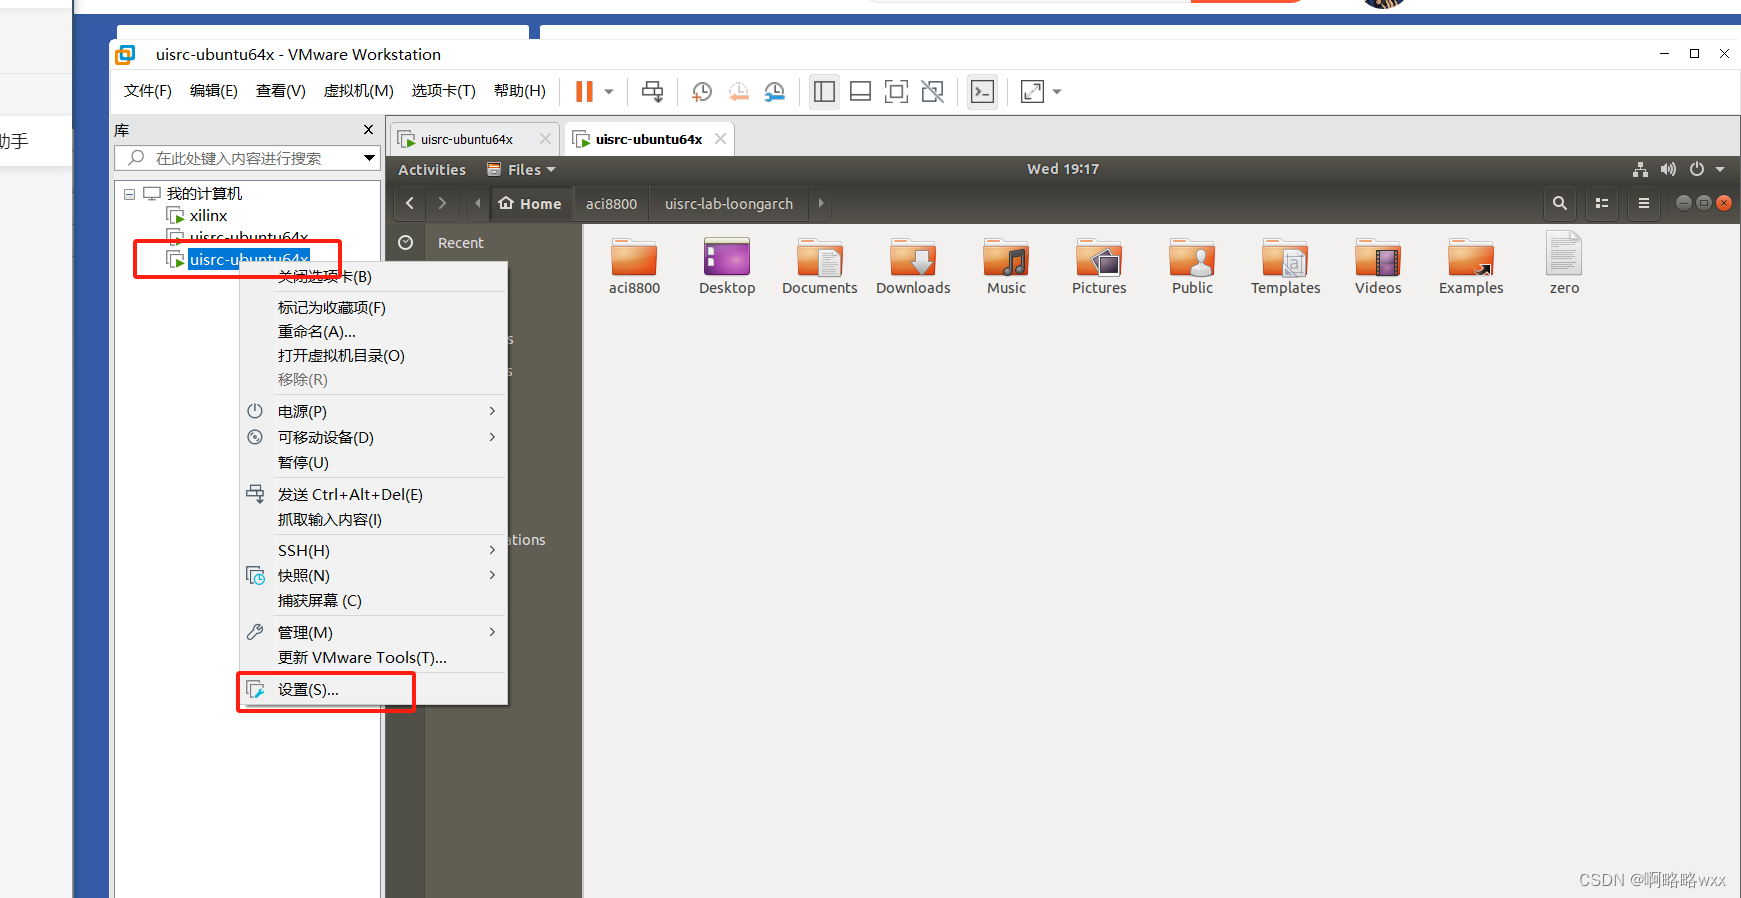Expand the SSH(H) submenu
1741x898 pixels.
click(x=374, y=551)
